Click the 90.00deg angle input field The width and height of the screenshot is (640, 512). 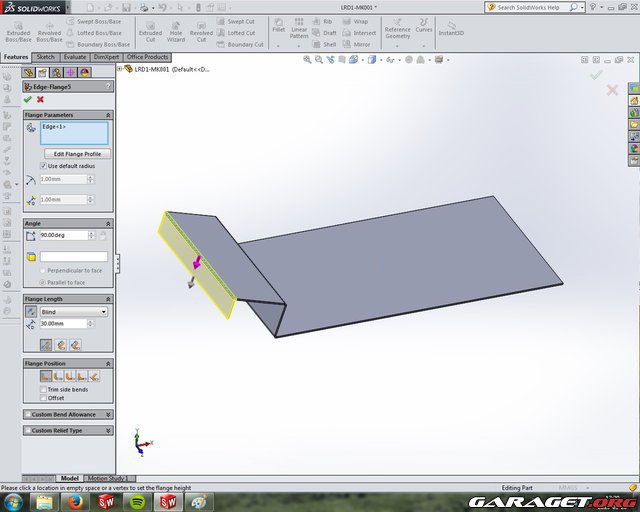click(x=63, y=235)
